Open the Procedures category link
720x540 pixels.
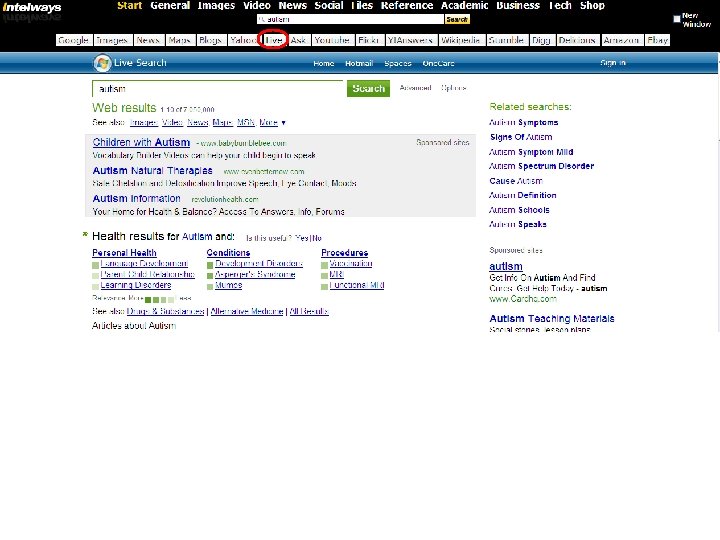click(x=345, y=253)
